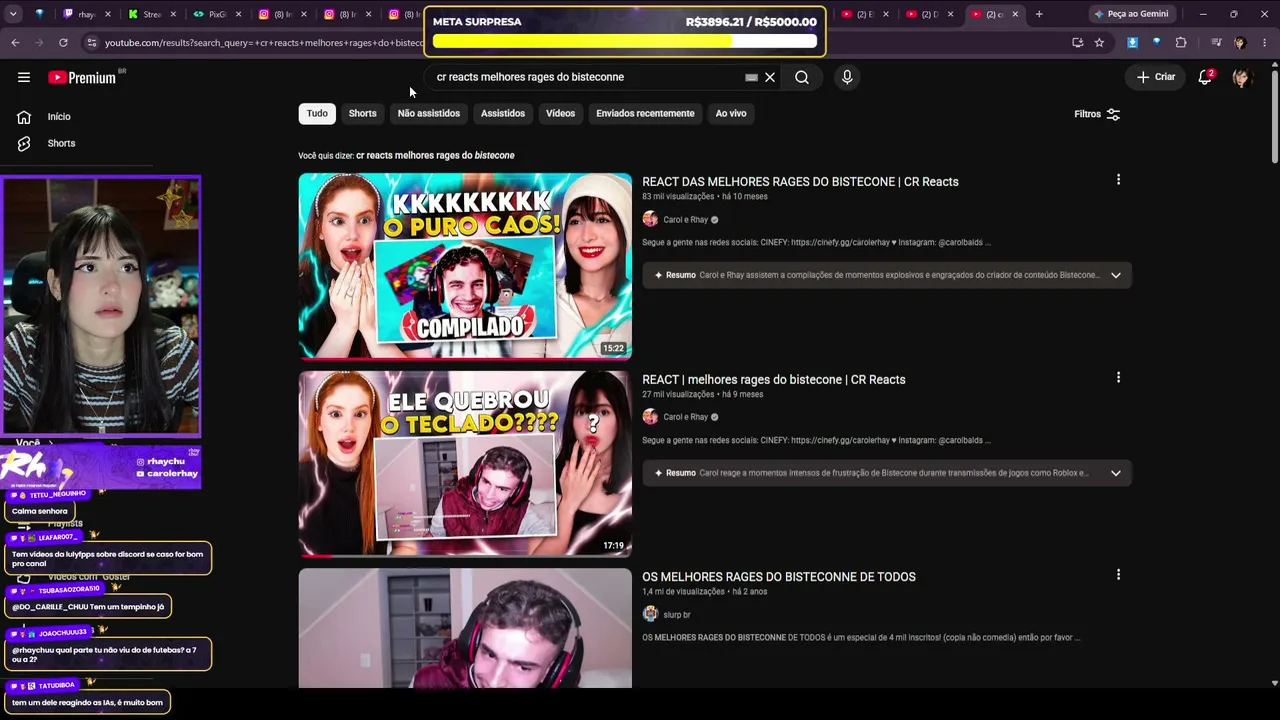Open the blue download extension icon
The image size is (1280, 720).
click(1132, 43)
